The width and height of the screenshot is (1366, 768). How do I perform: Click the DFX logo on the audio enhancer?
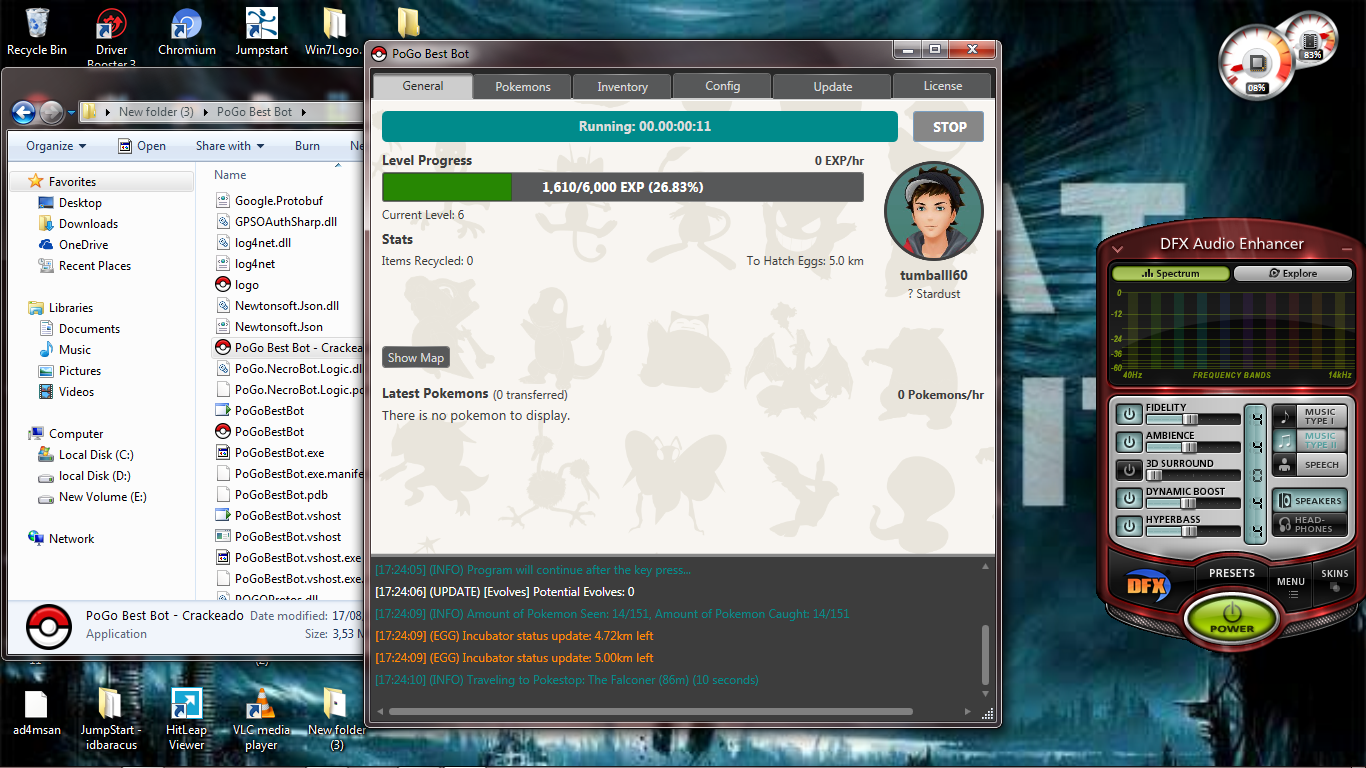(1147, 586)
